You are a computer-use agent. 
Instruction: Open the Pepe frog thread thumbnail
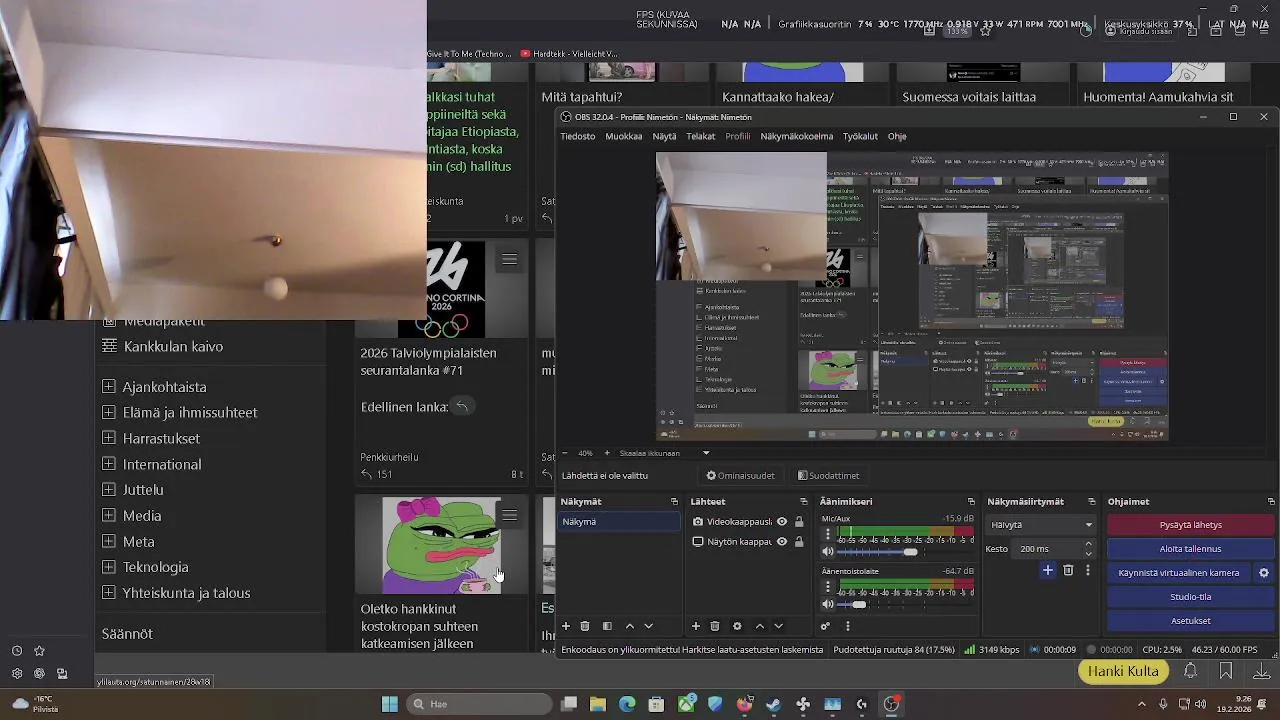(441, 546)
